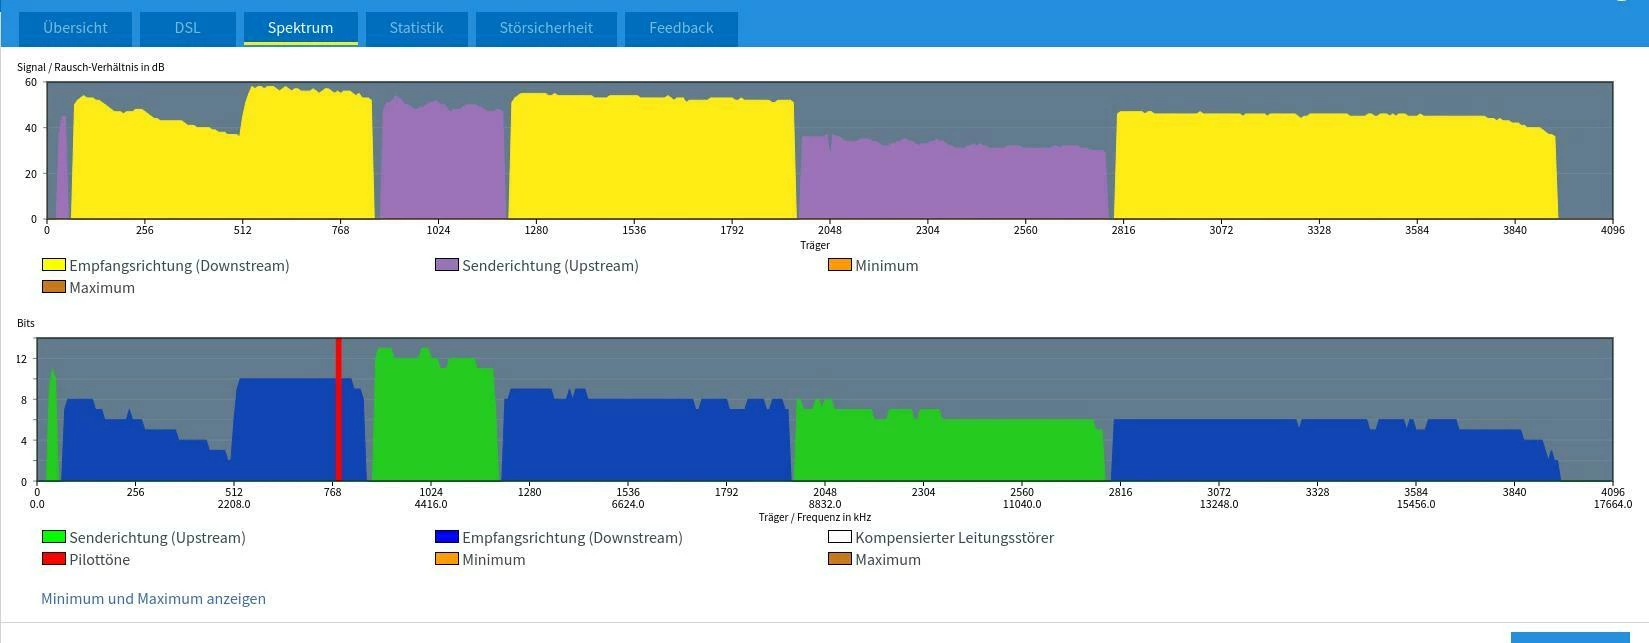Click the 13248.0 frequency axis value
Viewport: 1649px width, 643px height.
1219,504
